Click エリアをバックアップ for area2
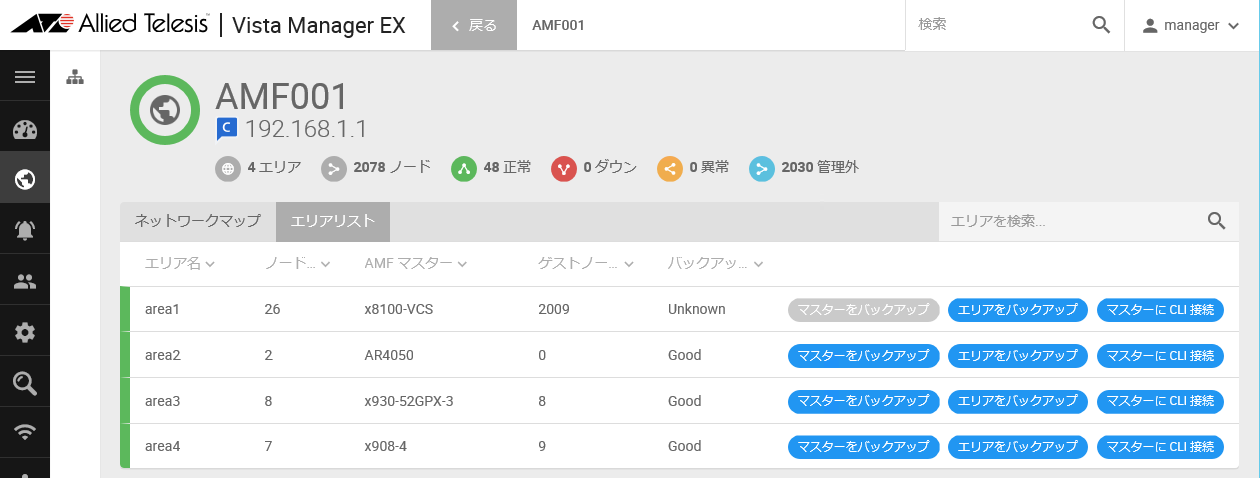 [x=1017, y=356]
